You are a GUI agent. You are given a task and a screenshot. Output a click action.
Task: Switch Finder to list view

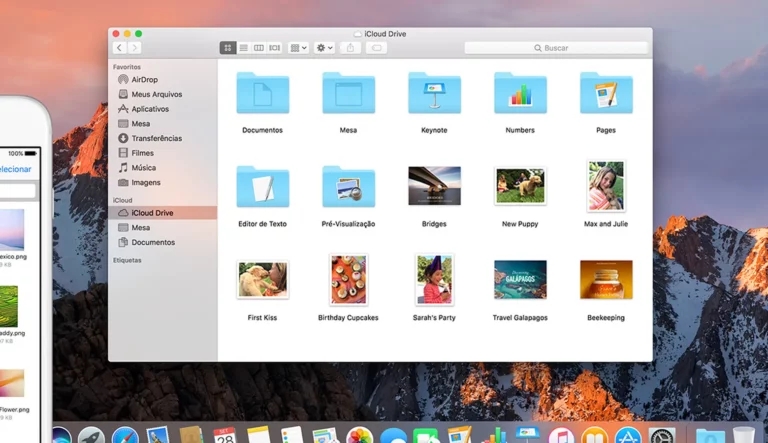243,48
